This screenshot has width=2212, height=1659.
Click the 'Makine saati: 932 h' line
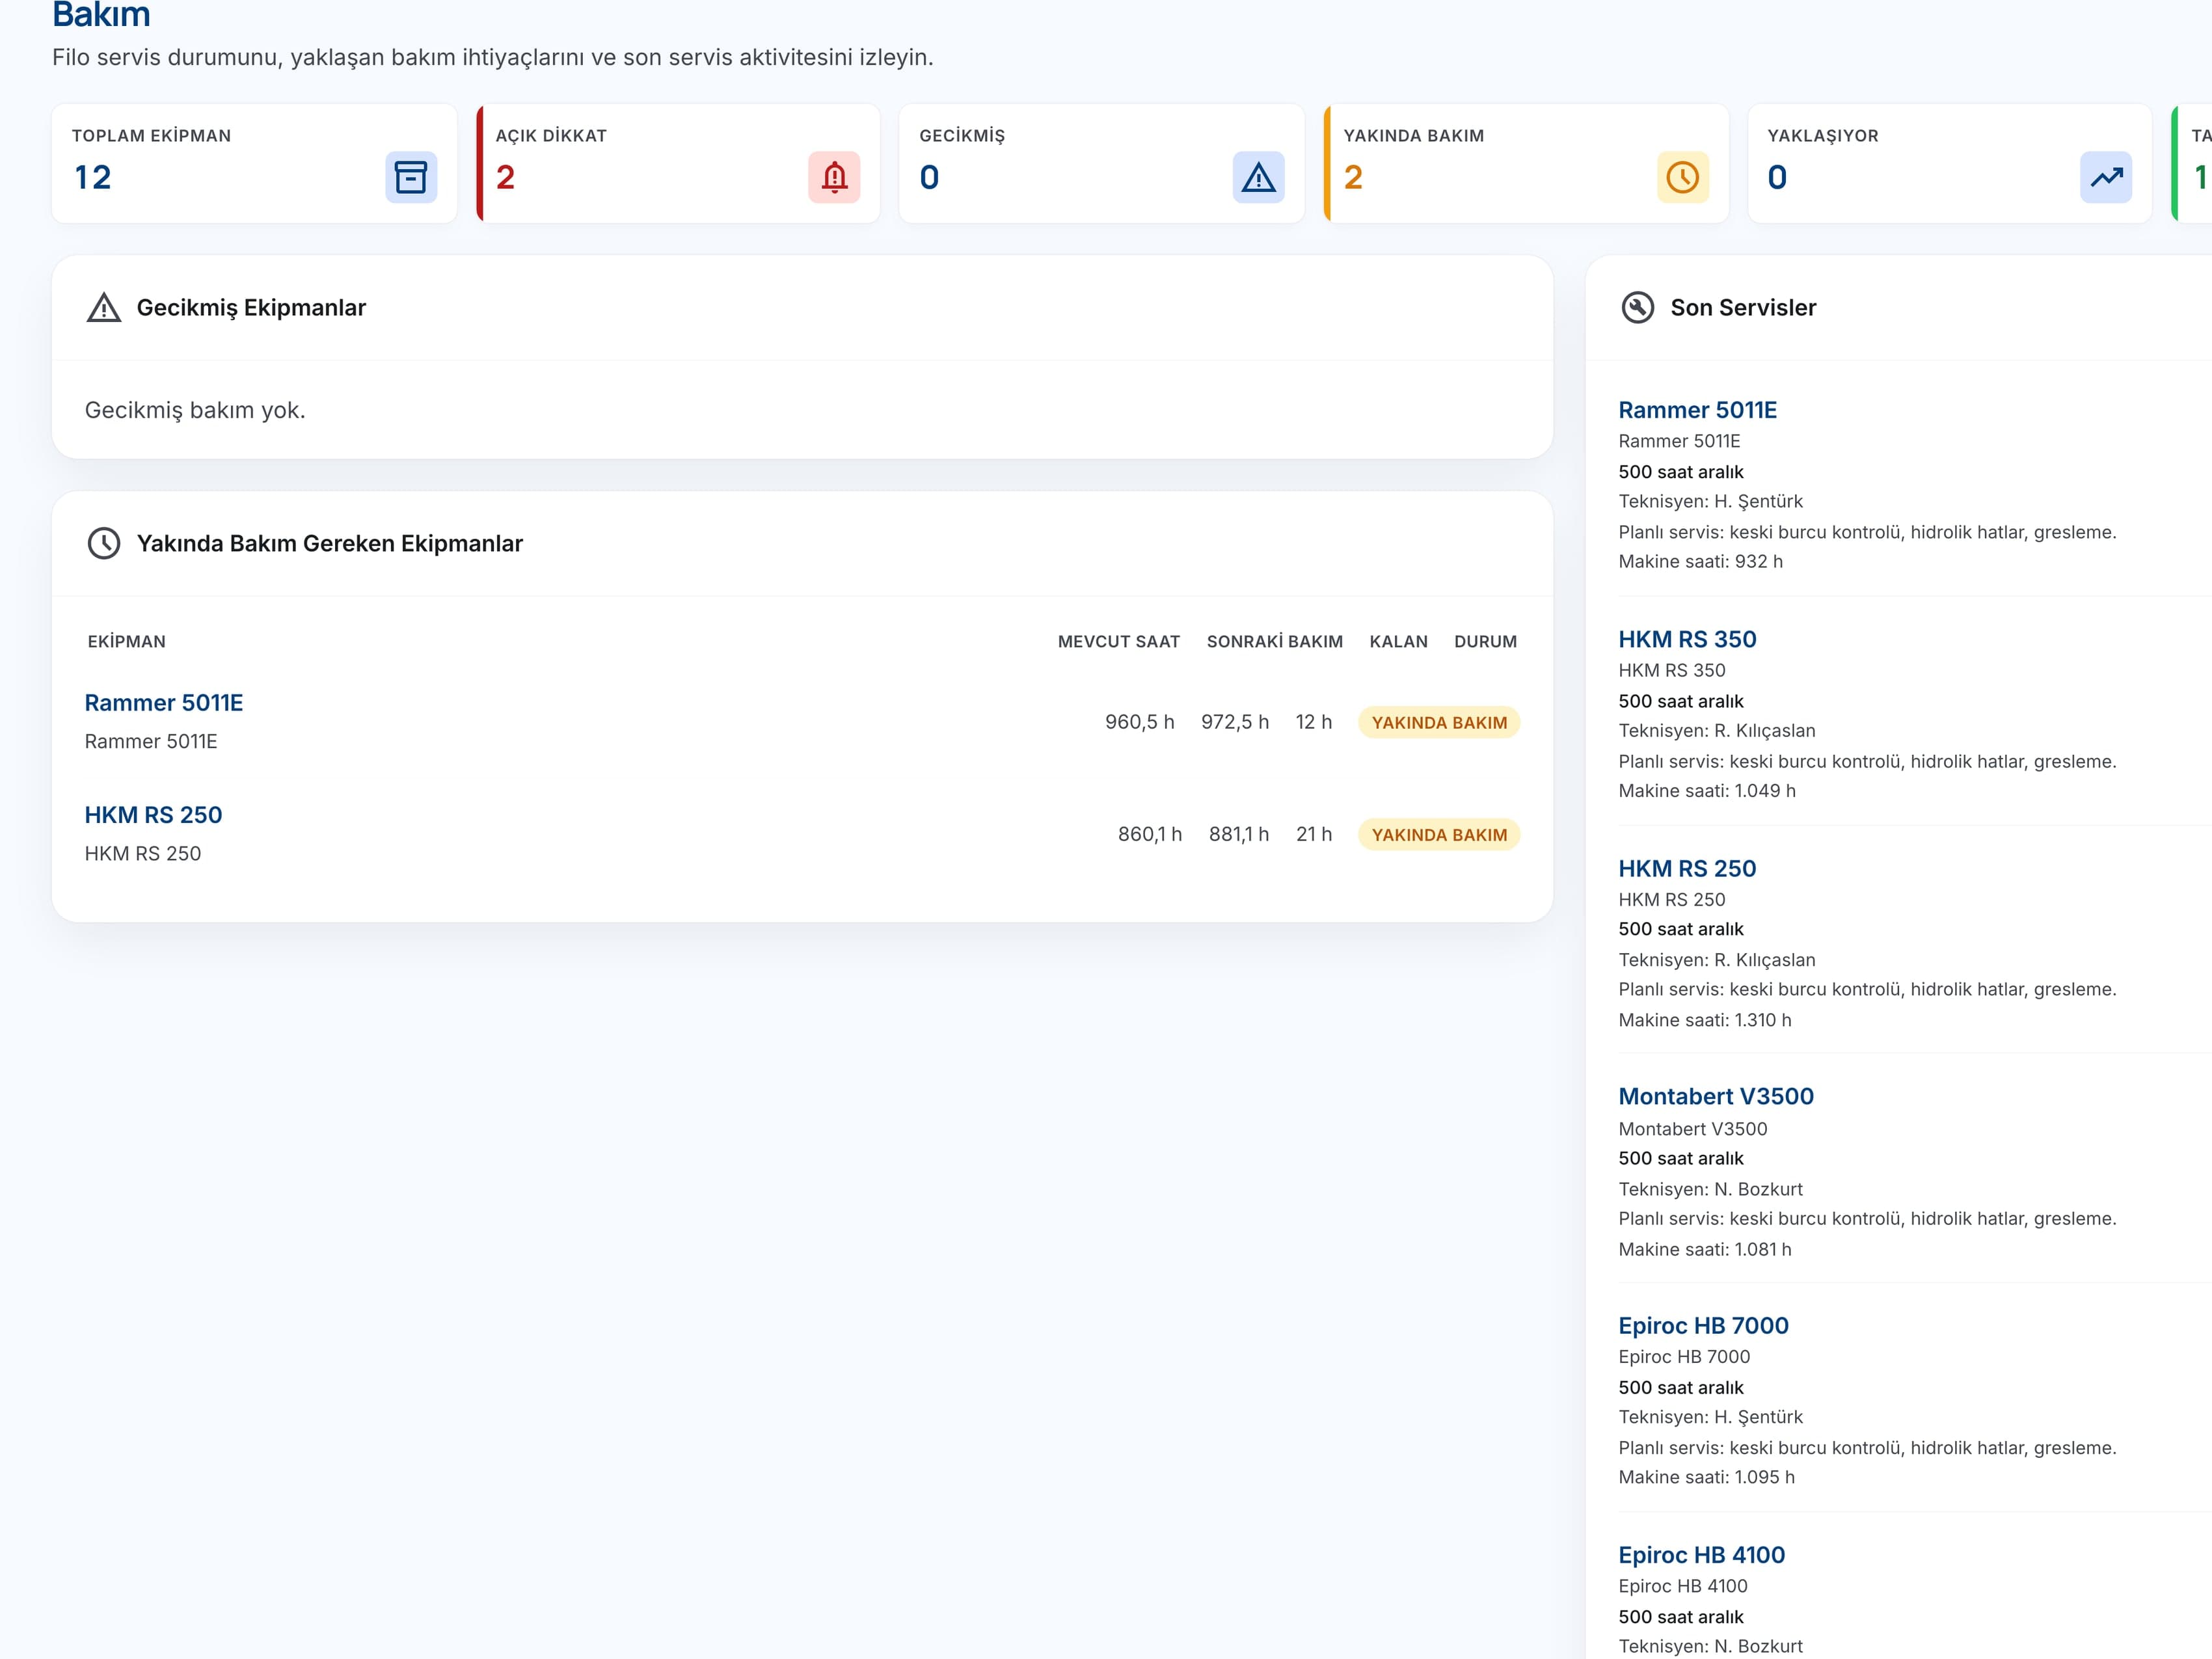1701,561
